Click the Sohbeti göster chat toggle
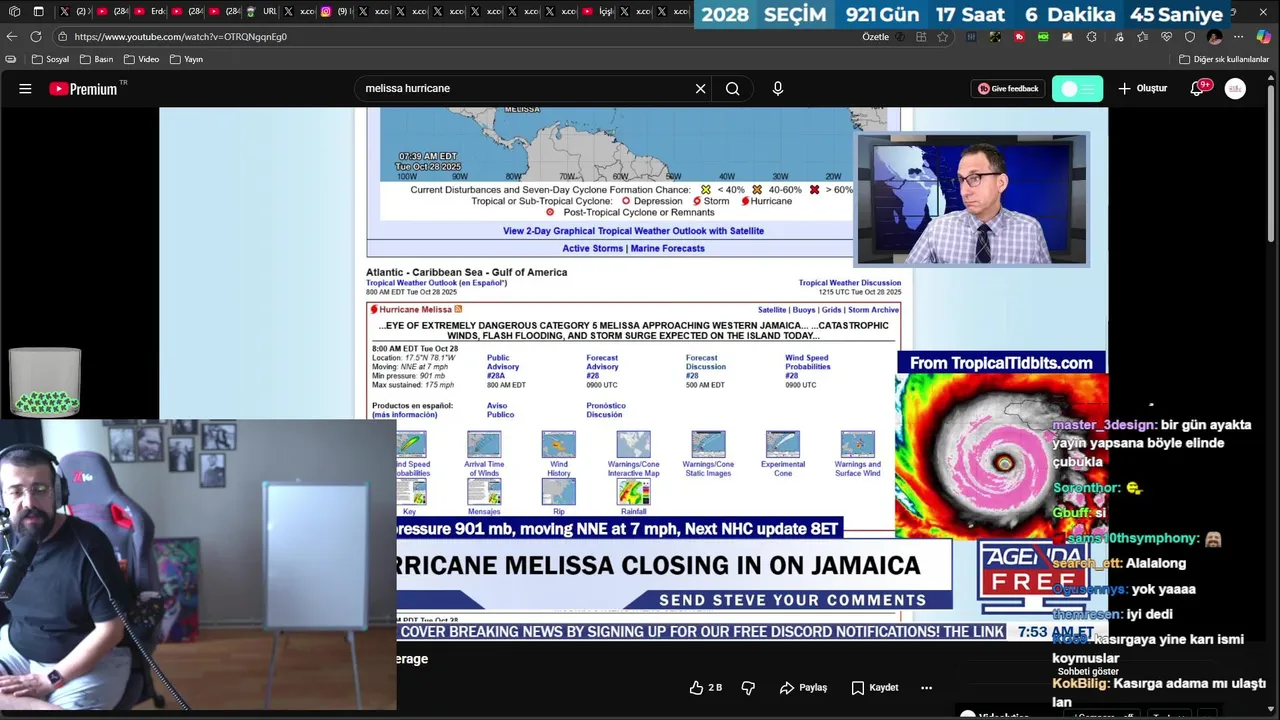Image resolution: width=1280 pixels, height=720 pixels. [1088, 671]
